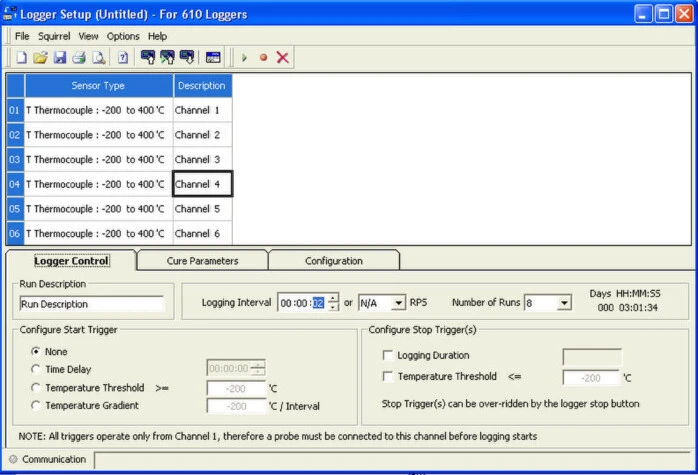This screenshot has height=475, width=698.
Task: Click the red X stop icon
Action: (283, 58)
